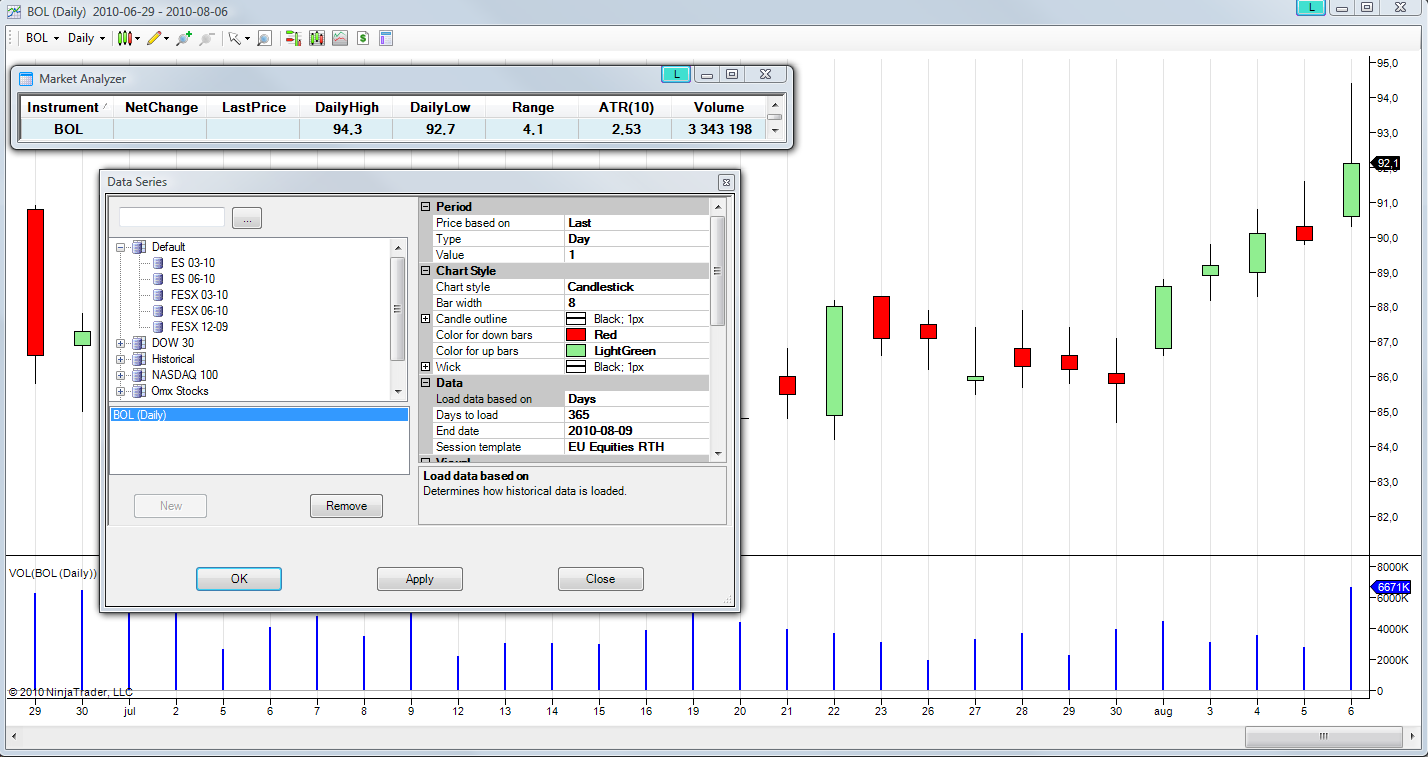This screenshot has height=757, width=1428.
Task: Click the chart window link L button
Action: [1311, 7]
